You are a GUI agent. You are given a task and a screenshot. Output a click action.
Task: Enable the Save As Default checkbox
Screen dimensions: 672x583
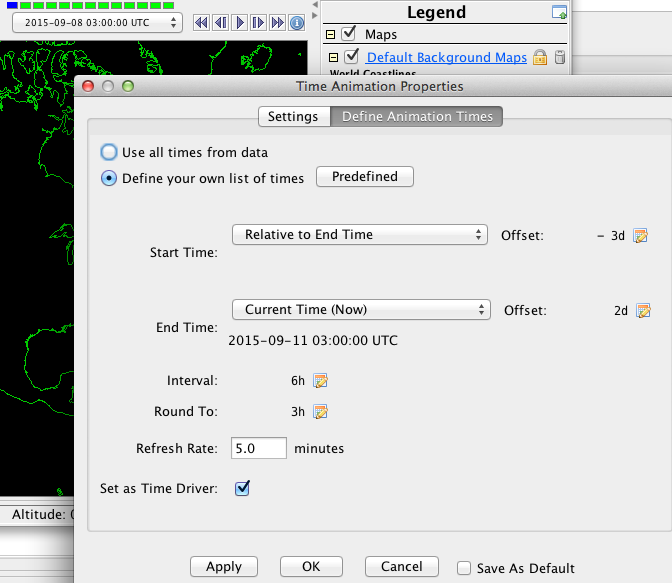[464, 568]
